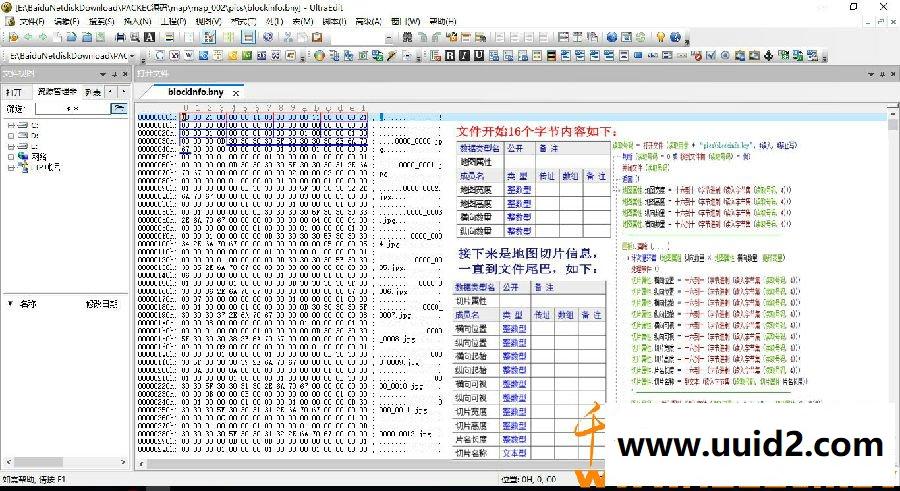Click the green back arrow toolbar icon
The image size is (900, 491).
pos(28,37)
